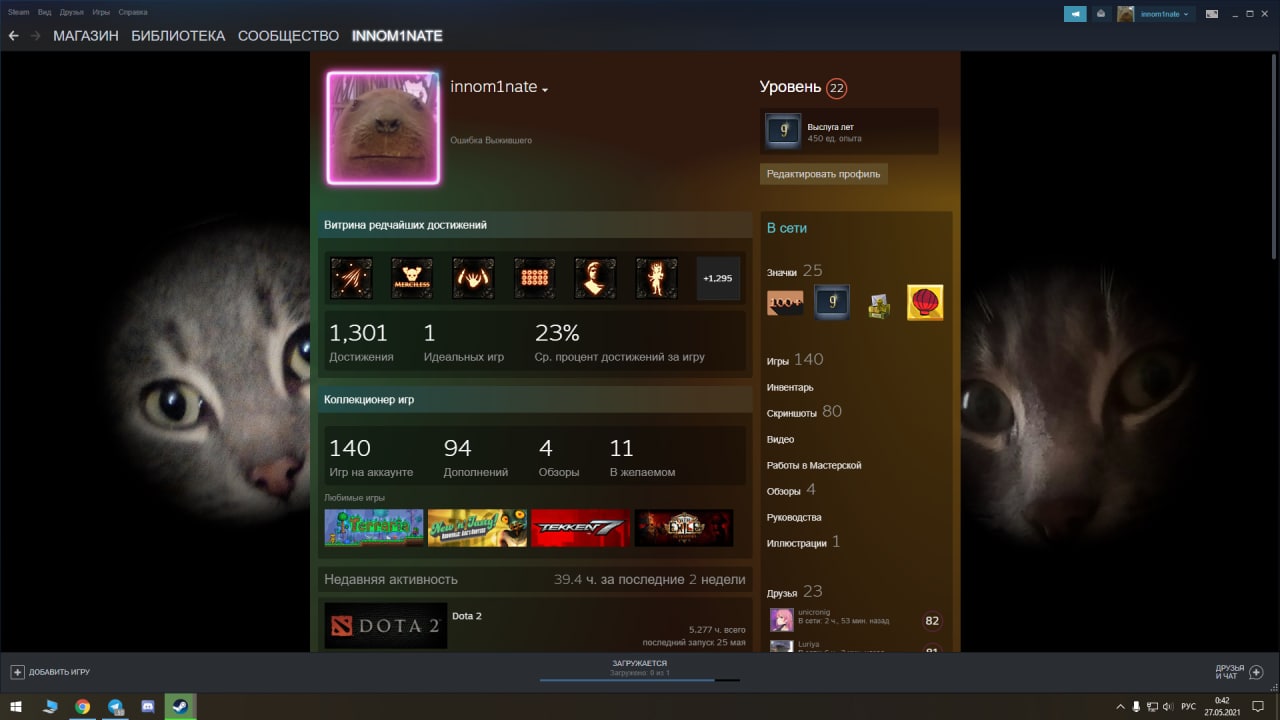1280x720 pixels.
Task: Open Google Chrome from the taskbar
Action: point(82,707)
